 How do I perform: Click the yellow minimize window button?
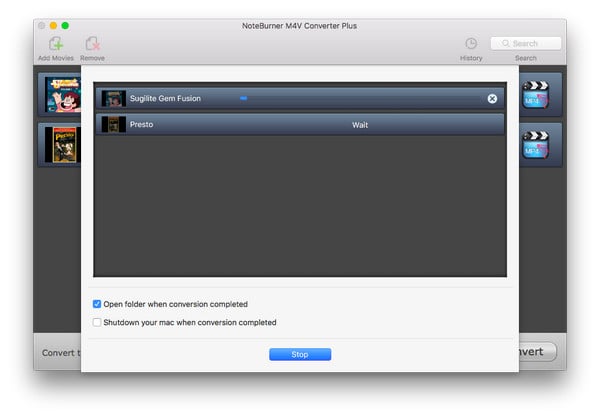pos(54,26)
